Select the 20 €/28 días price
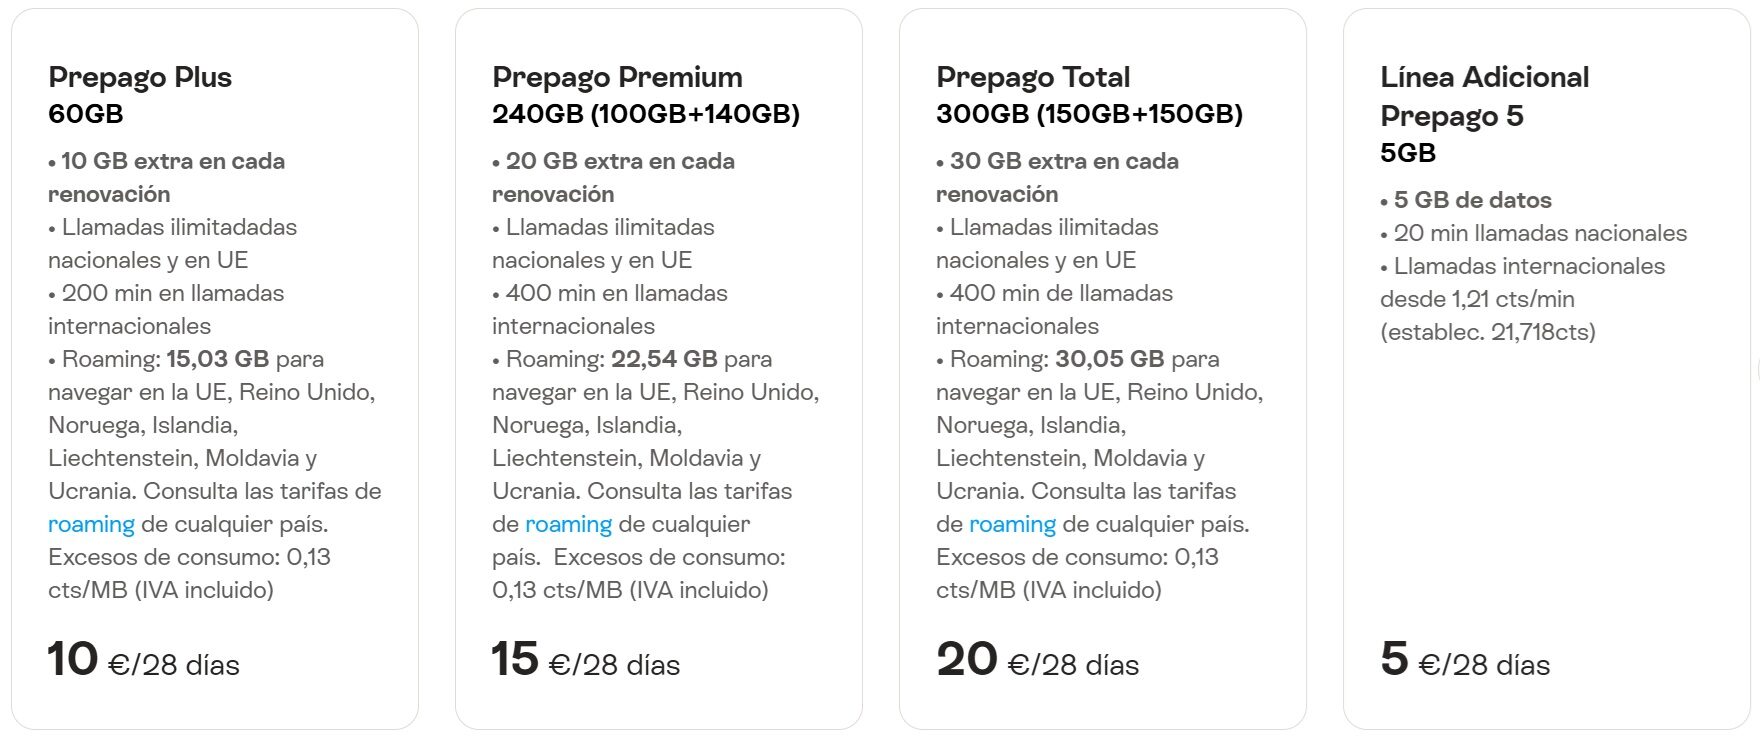This screenshot has width=1760, height=743. [x=1037, y=660]
